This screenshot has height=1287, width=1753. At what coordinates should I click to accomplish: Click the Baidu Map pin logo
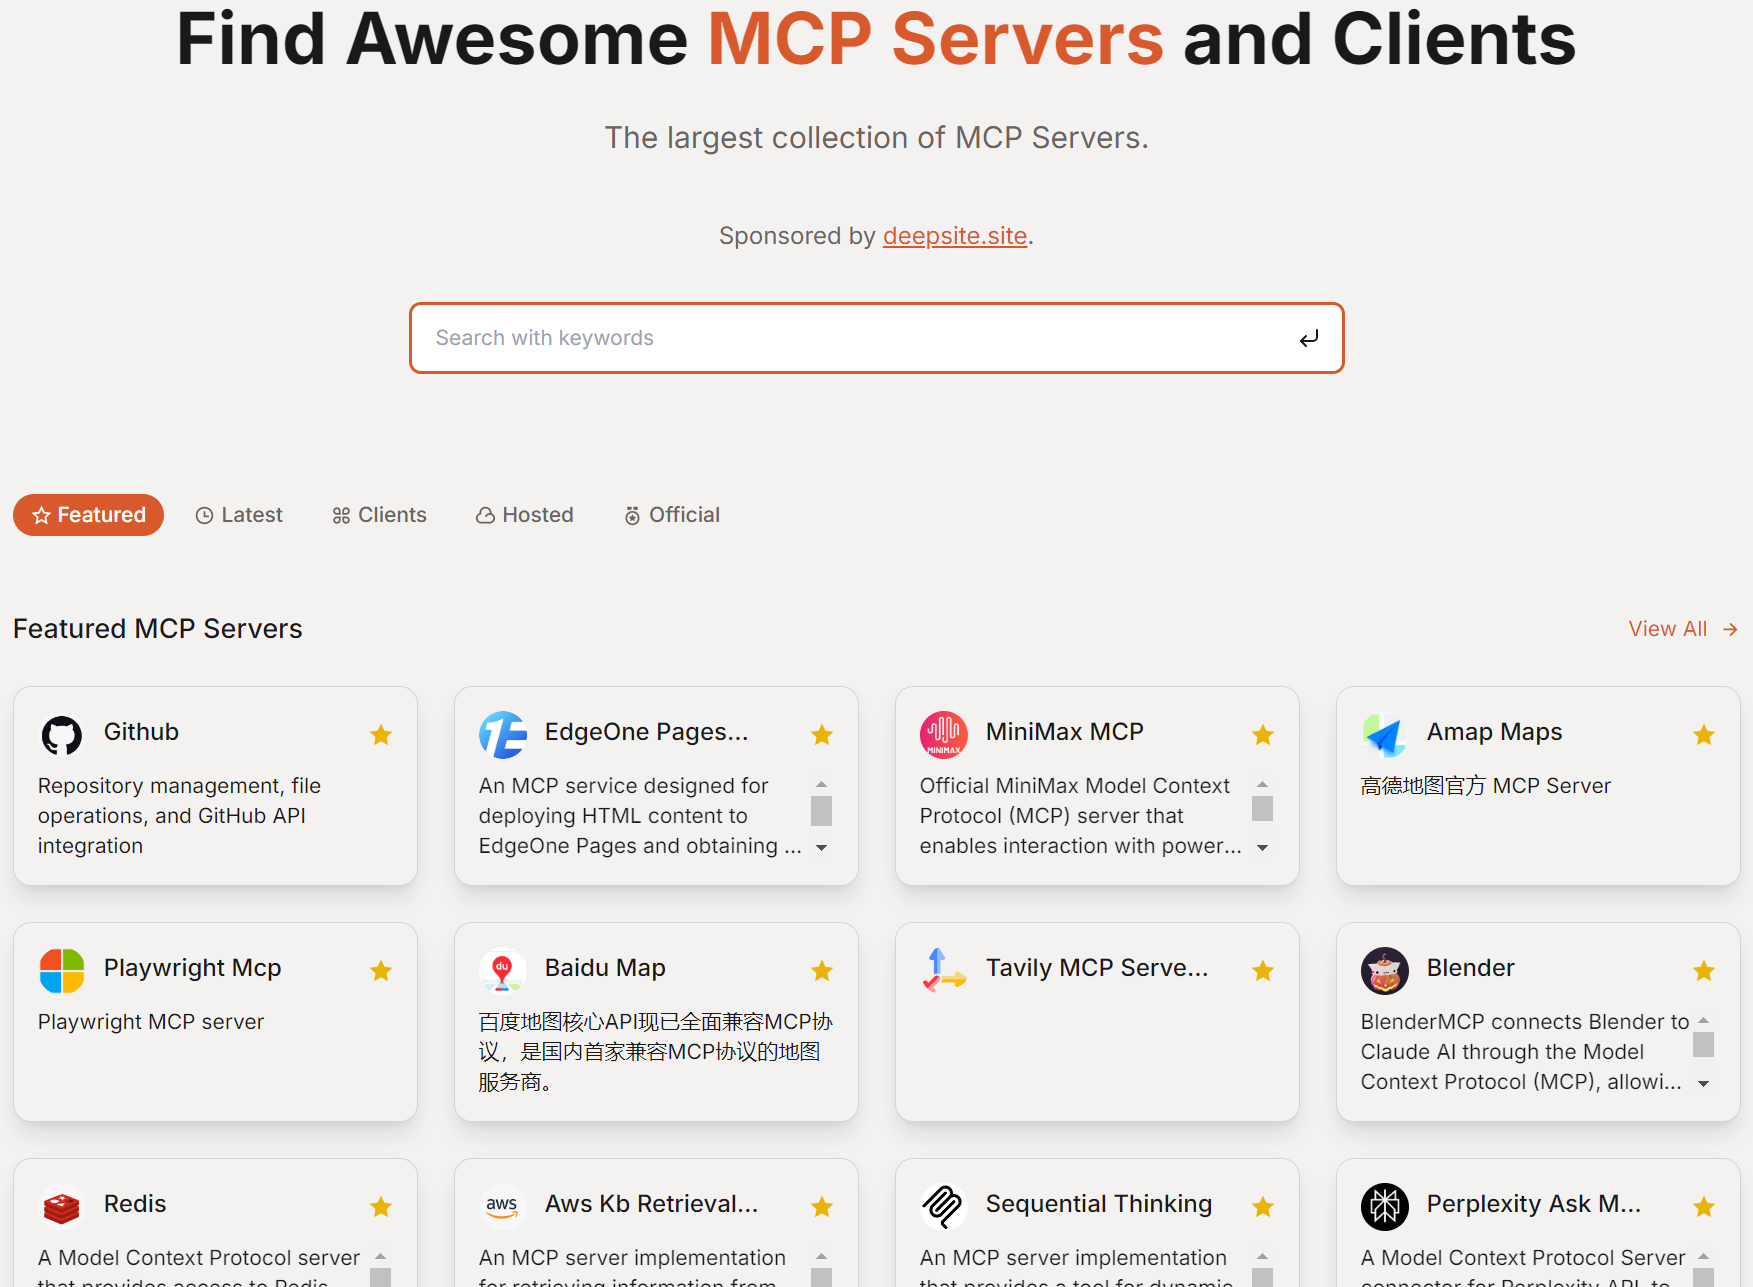click(503, 972)
